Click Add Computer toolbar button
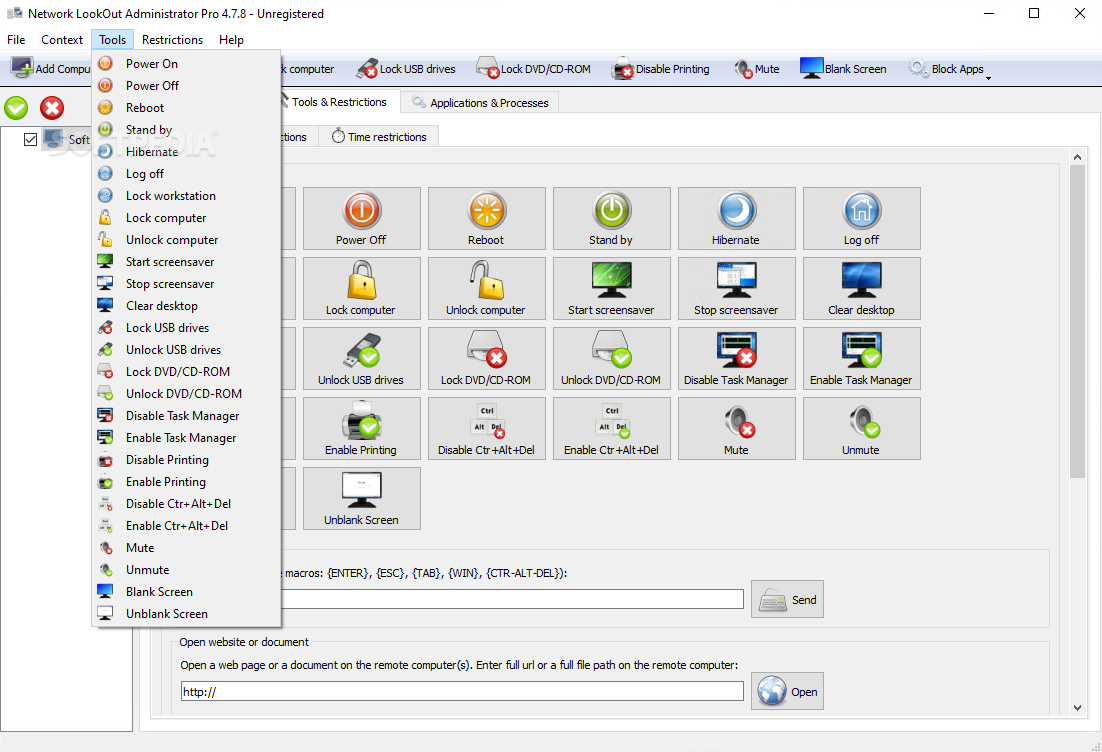1102x752 pixels. pyautogui.click(x=50, y=69)
